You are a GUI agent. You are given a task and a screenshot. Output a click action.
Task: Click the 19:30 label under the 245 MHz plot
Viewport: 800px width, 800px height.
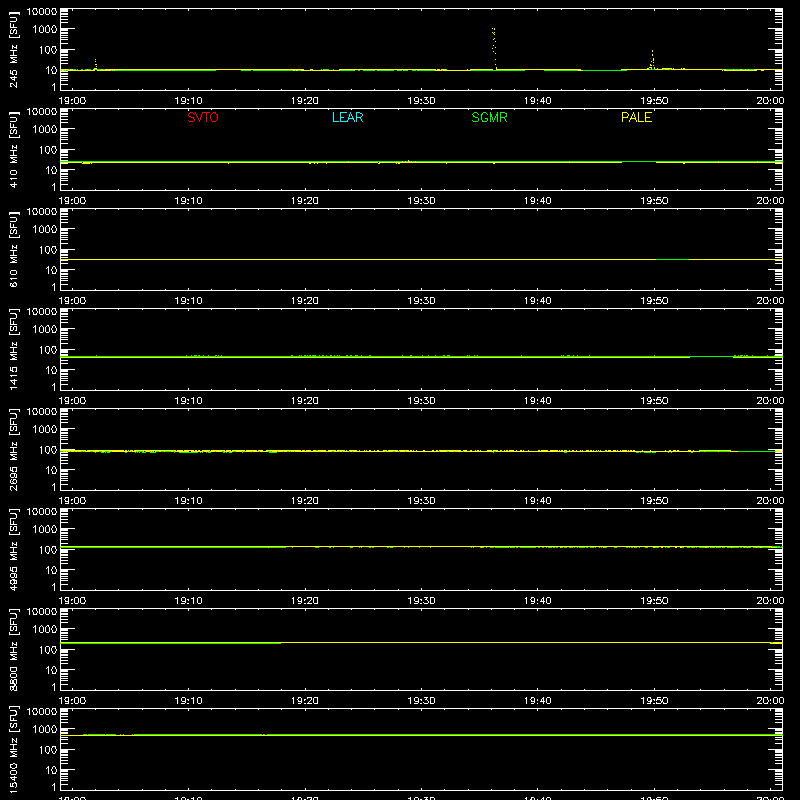421,101
